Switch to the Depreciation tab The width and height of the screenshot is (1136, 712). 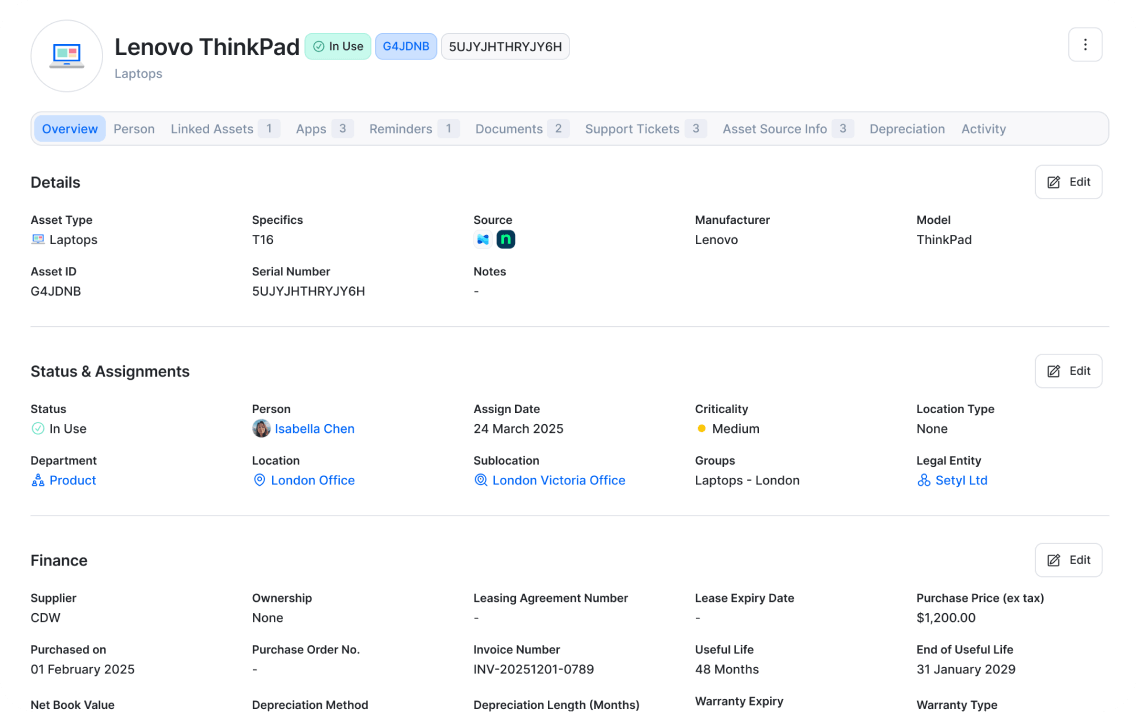907,129
